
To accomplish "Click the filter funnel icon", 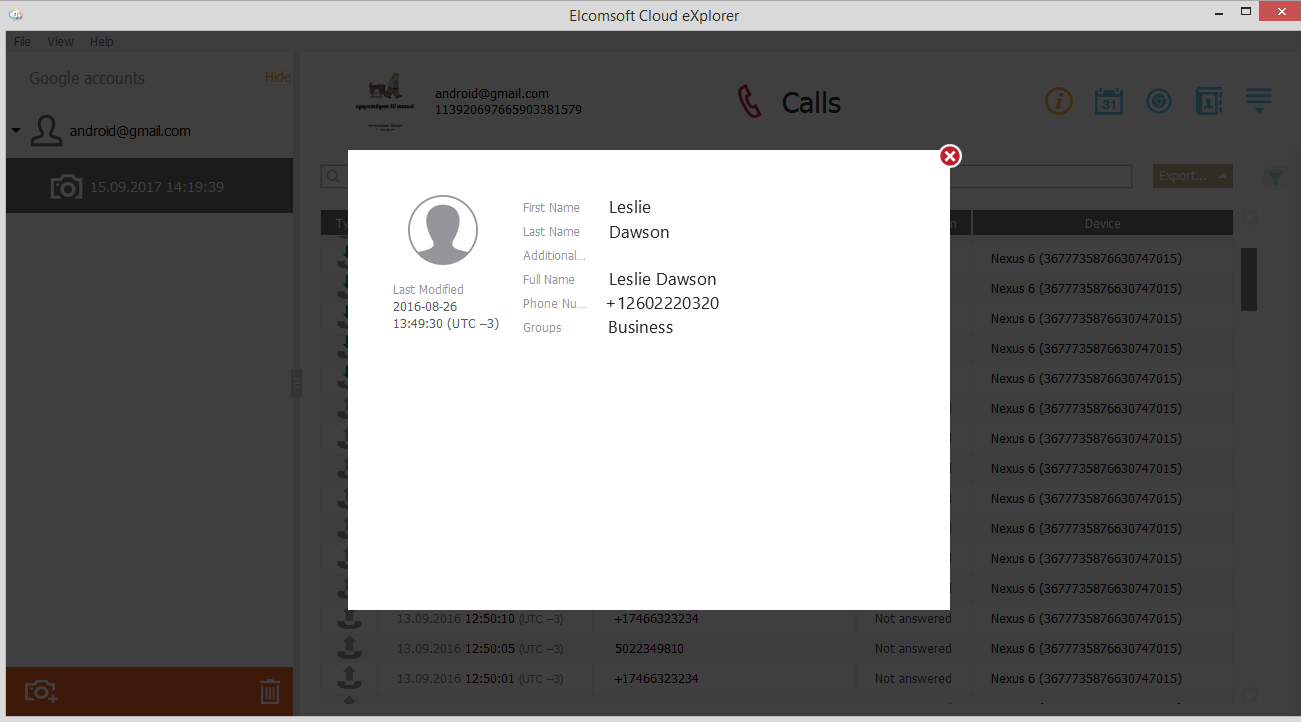I will [1274, 177].
